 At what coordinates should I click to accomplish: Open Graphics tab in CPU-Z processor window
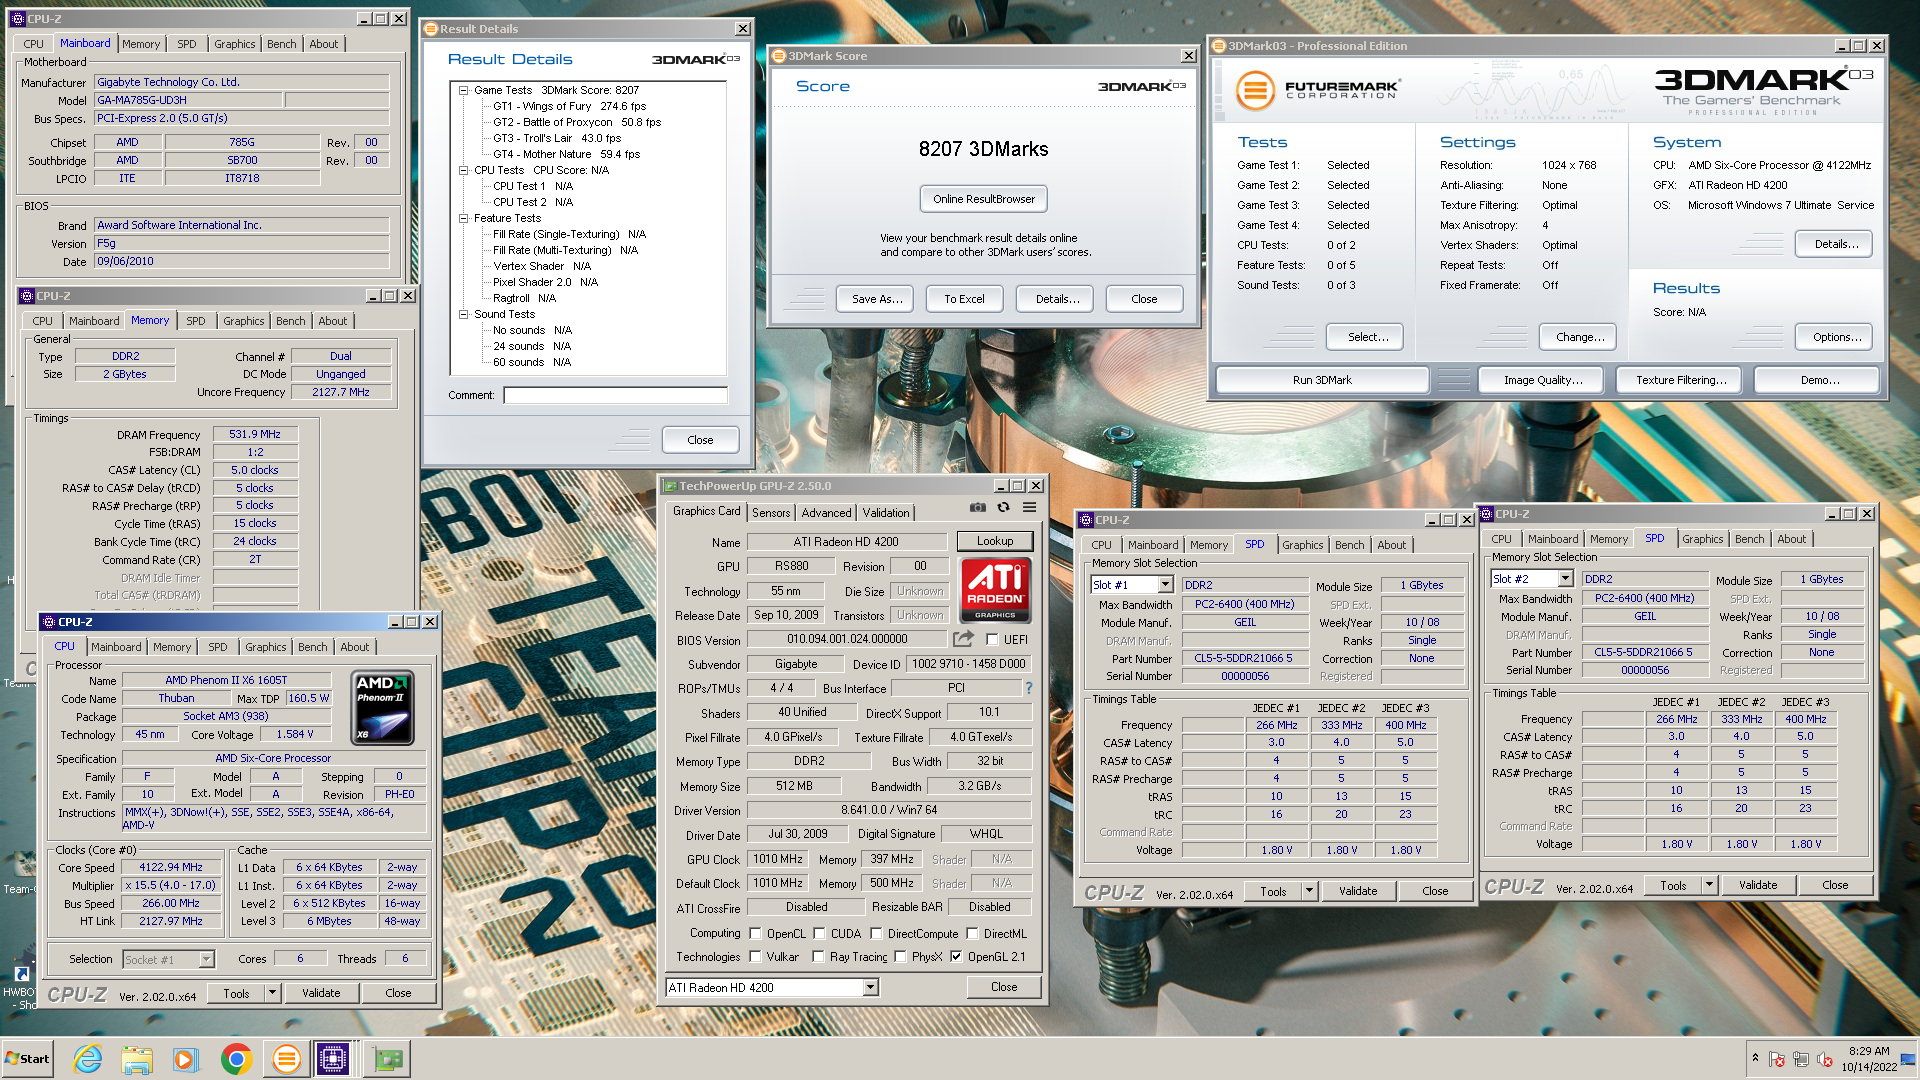click(x=266, y=647)
